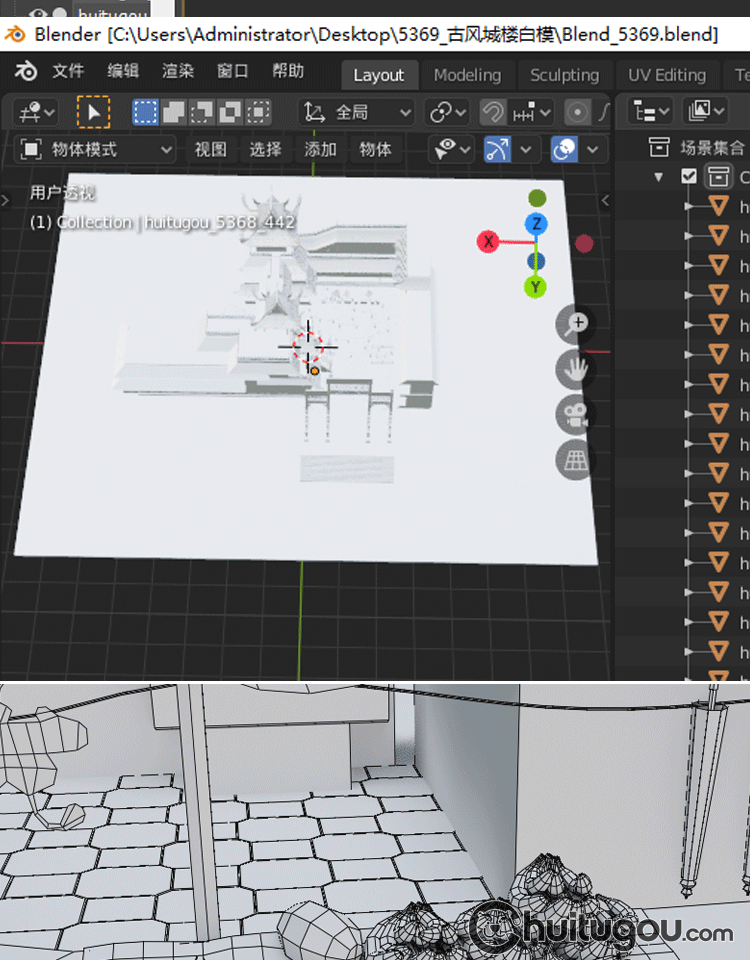750x960 pixels.
Task: Enable proportional editing icon
Action: coord(577,112)
